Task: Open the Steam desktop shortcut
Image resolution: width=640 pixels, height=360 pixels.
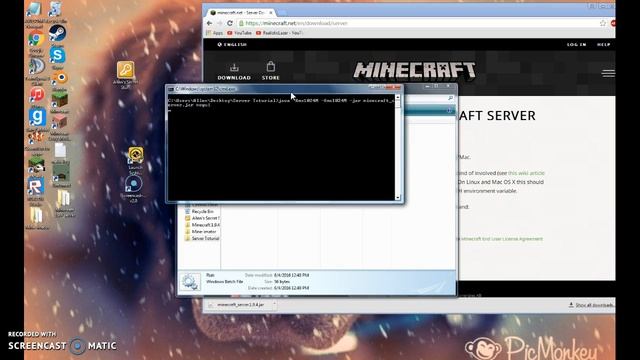Action: click(x=58, y=33)
